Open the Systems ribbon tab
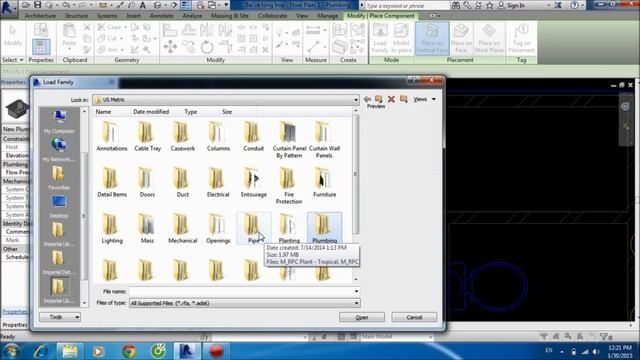 tap(107, 16)
